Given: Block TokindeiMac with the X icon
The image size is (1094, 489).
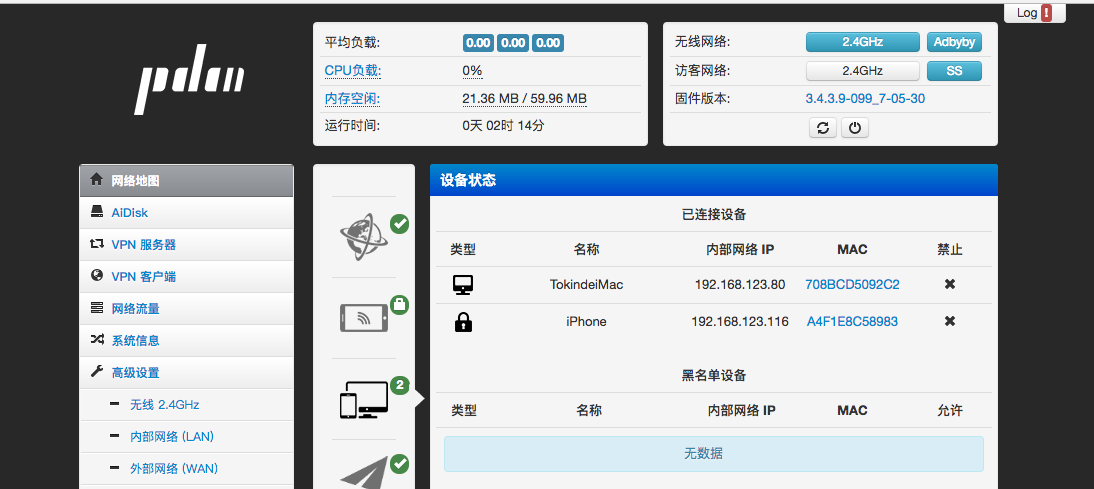Looking at the screenshot, I should [949, 285].
